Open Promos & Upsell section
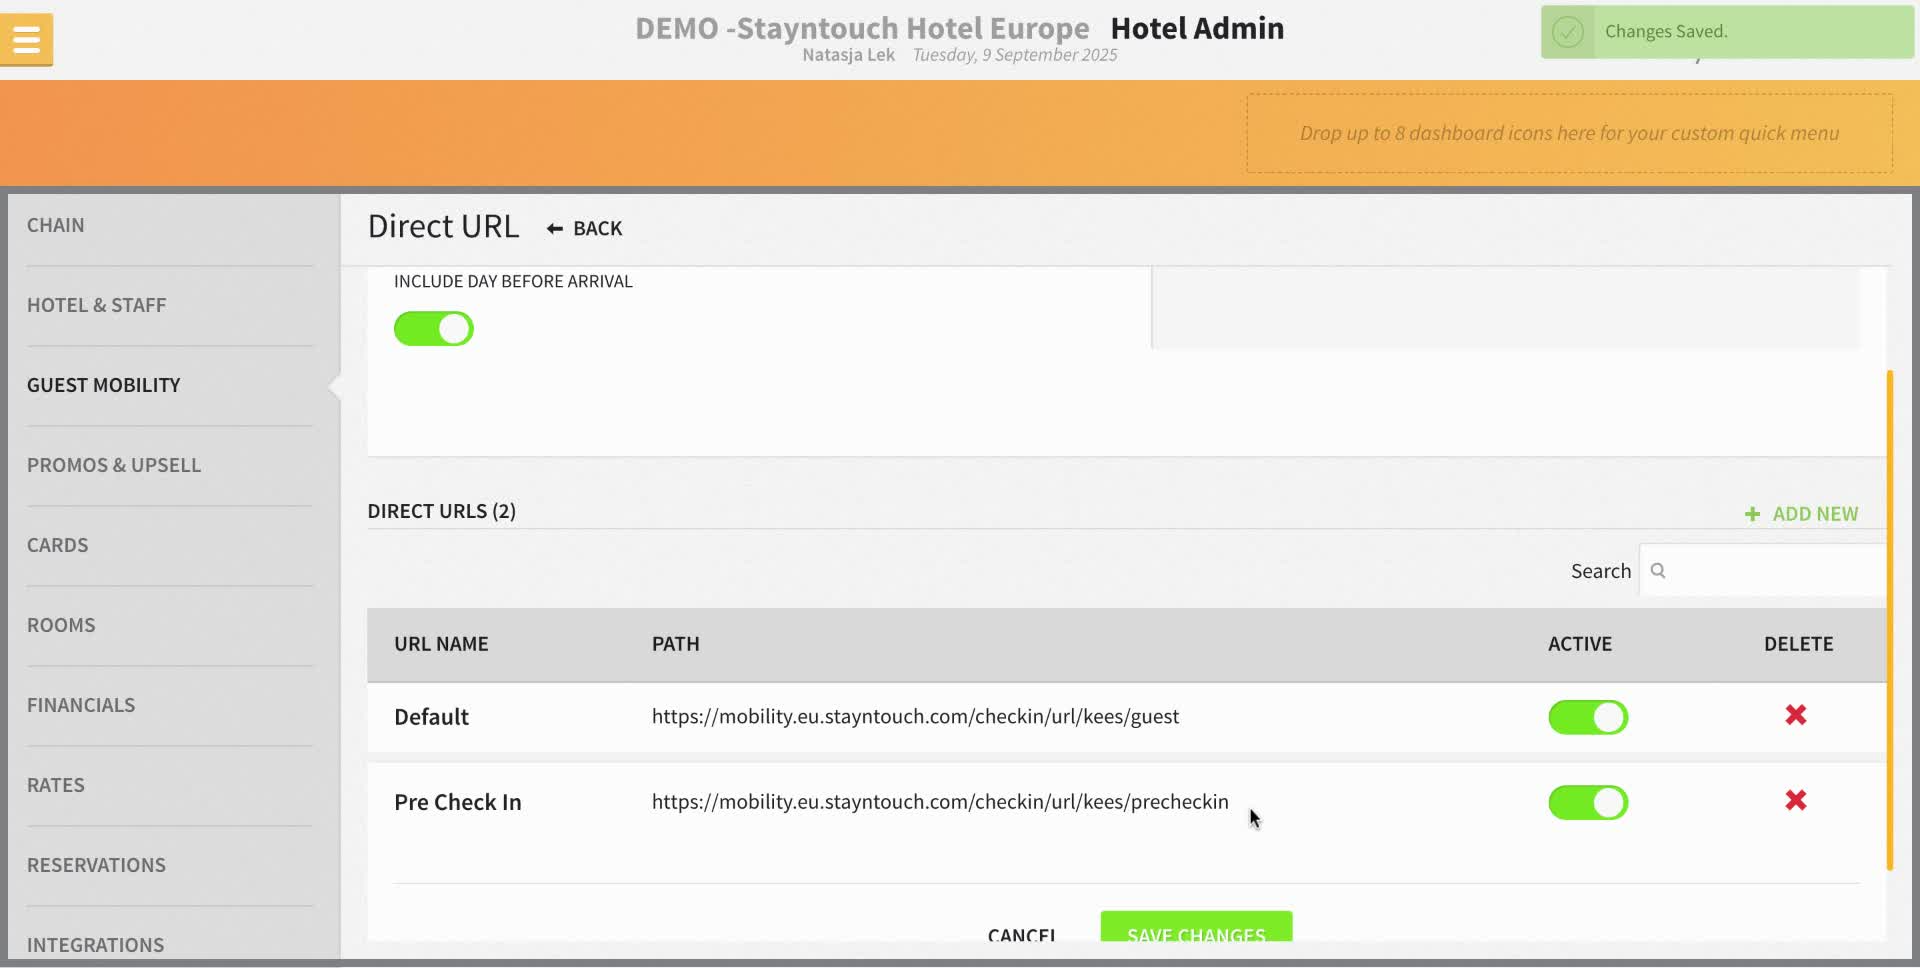The width and height of the screenshot is (1920, 968). pos(114,465)
